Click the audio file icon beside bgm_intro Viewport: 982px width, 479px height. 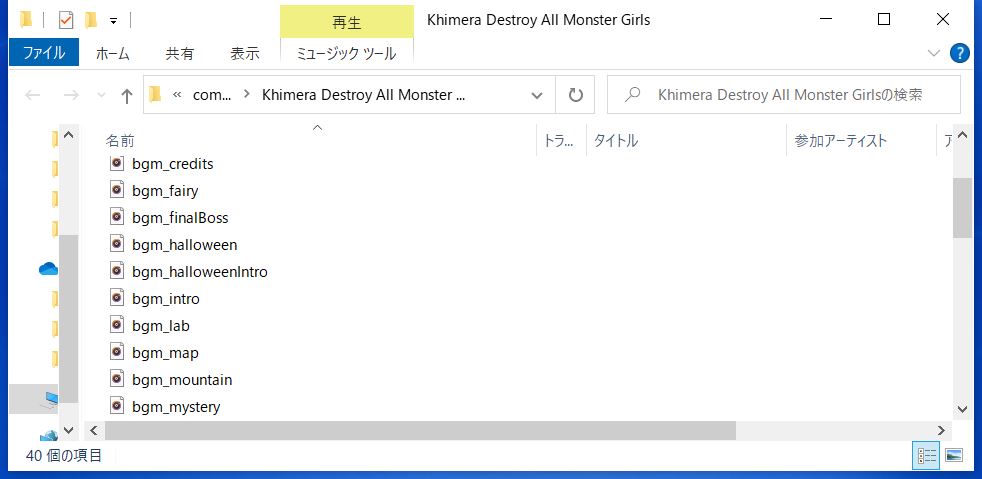tap(116, 298)
